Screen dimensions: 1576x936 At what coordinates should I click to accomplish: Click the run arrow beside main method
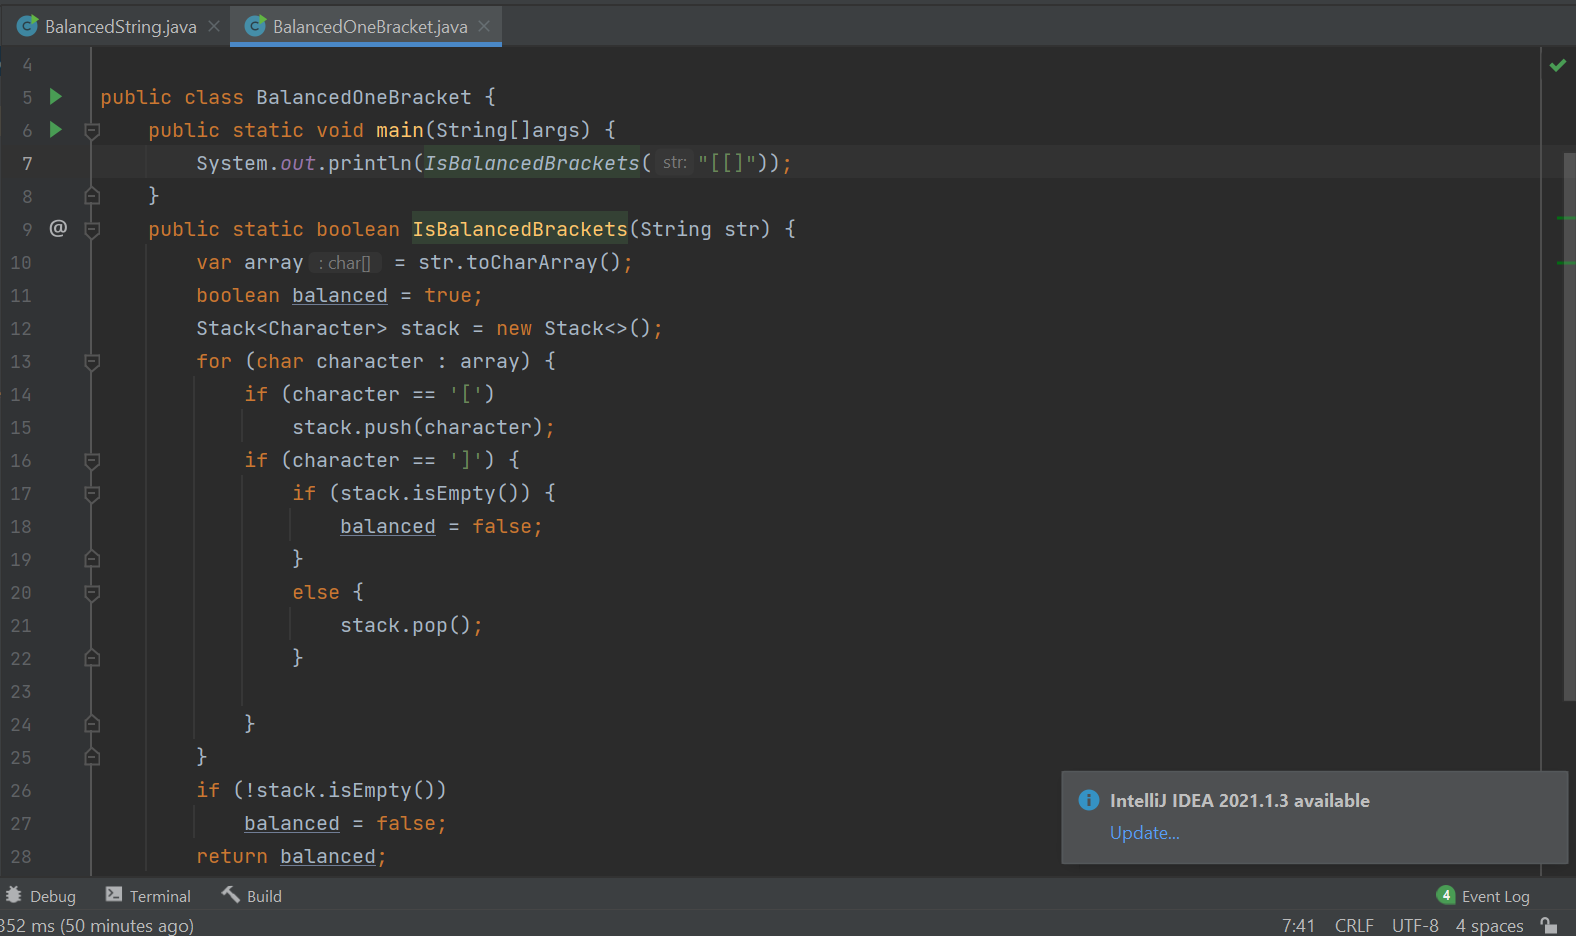(x=56, y=130)
